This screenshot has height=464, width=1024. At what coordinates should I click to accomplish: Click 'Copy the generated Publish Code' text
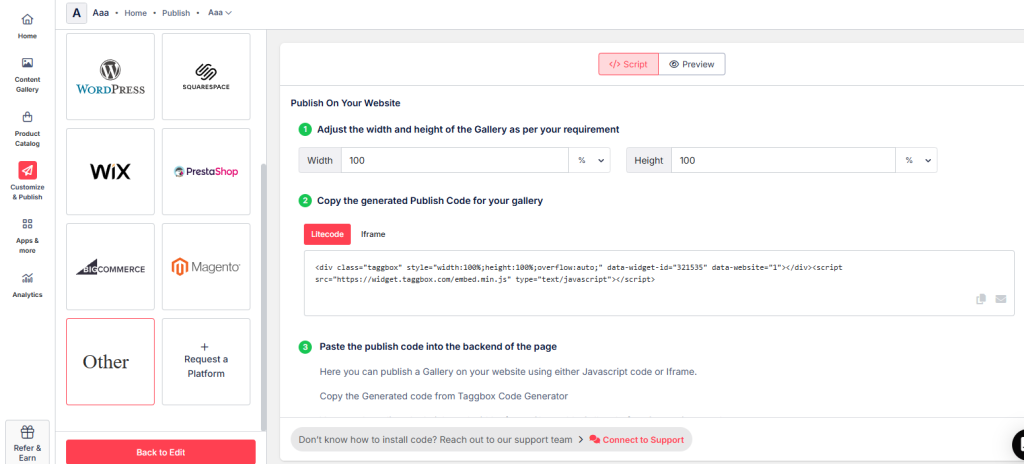tap(430, 201)
